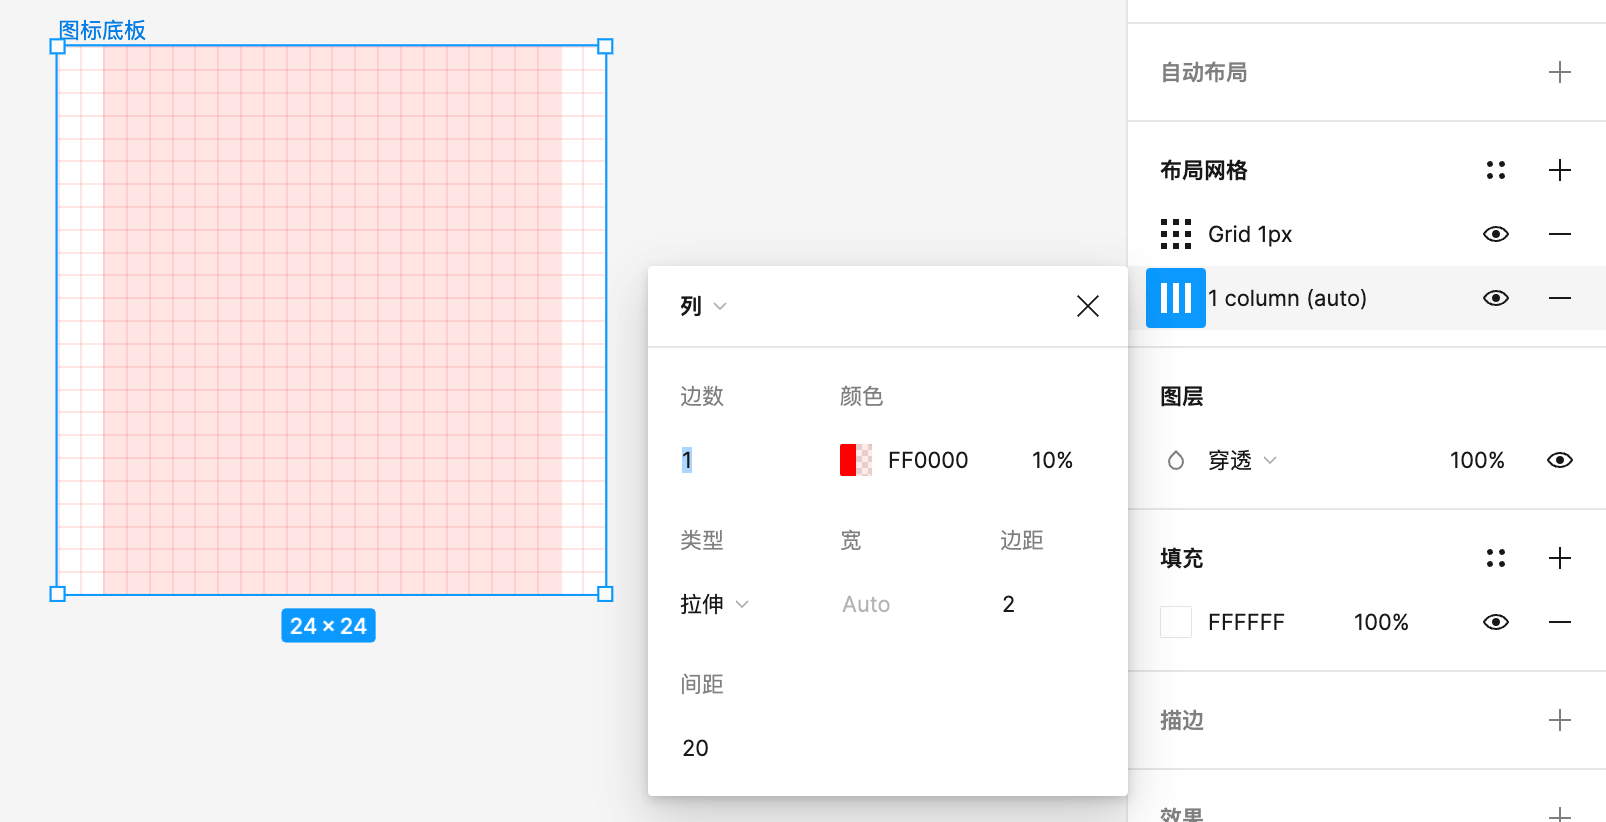Open 穿透 blend mode dropdown
This screenshot has height=822, width=1606.
coord(1242,460)
